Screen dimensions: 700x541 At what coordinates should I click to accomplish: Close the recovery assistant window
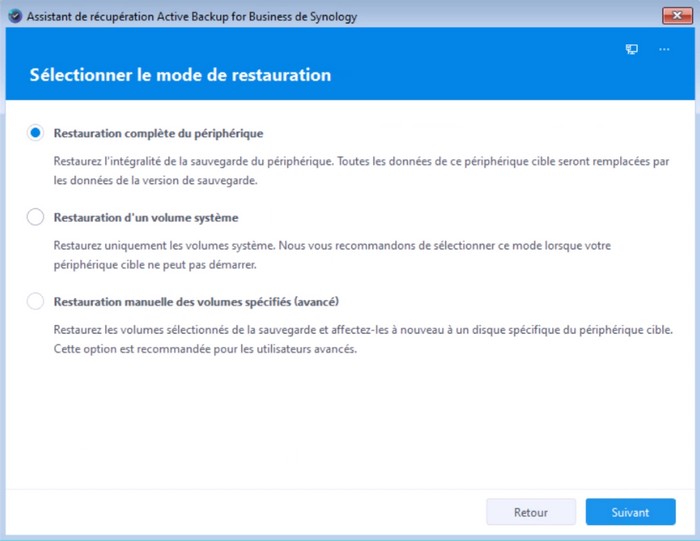677,16
